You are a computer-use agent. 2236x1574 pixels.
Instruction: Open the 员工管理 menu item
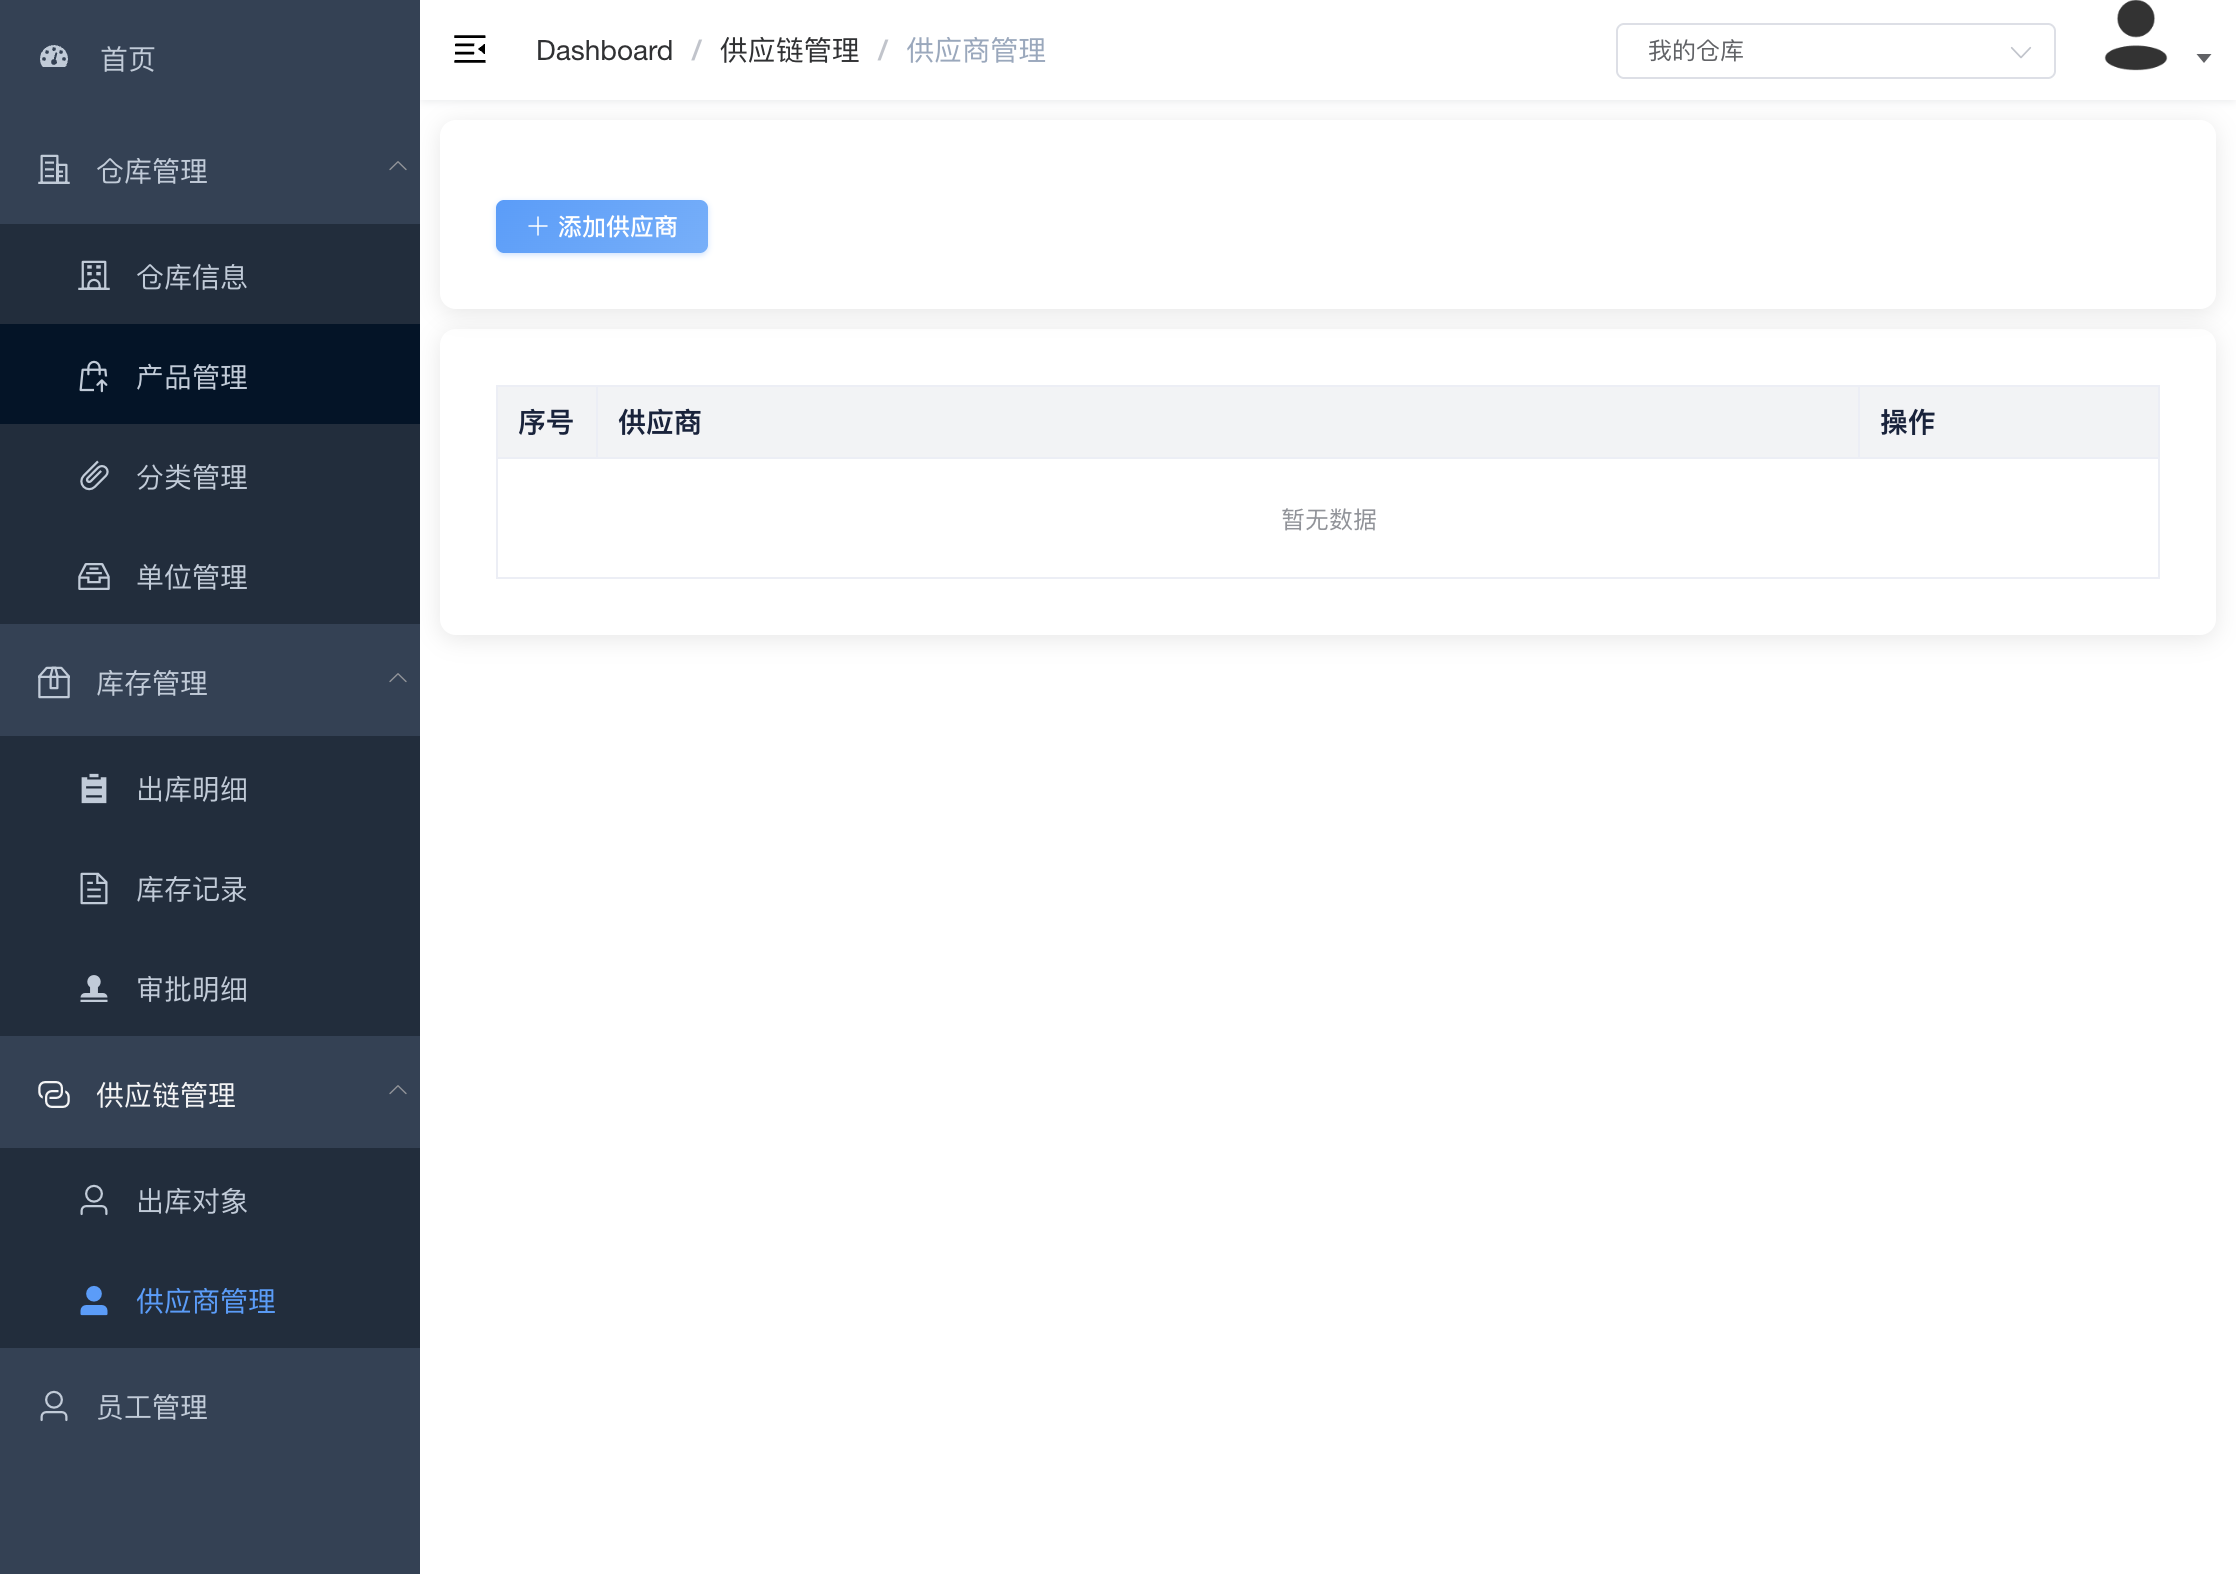(x=152, y=1407)
